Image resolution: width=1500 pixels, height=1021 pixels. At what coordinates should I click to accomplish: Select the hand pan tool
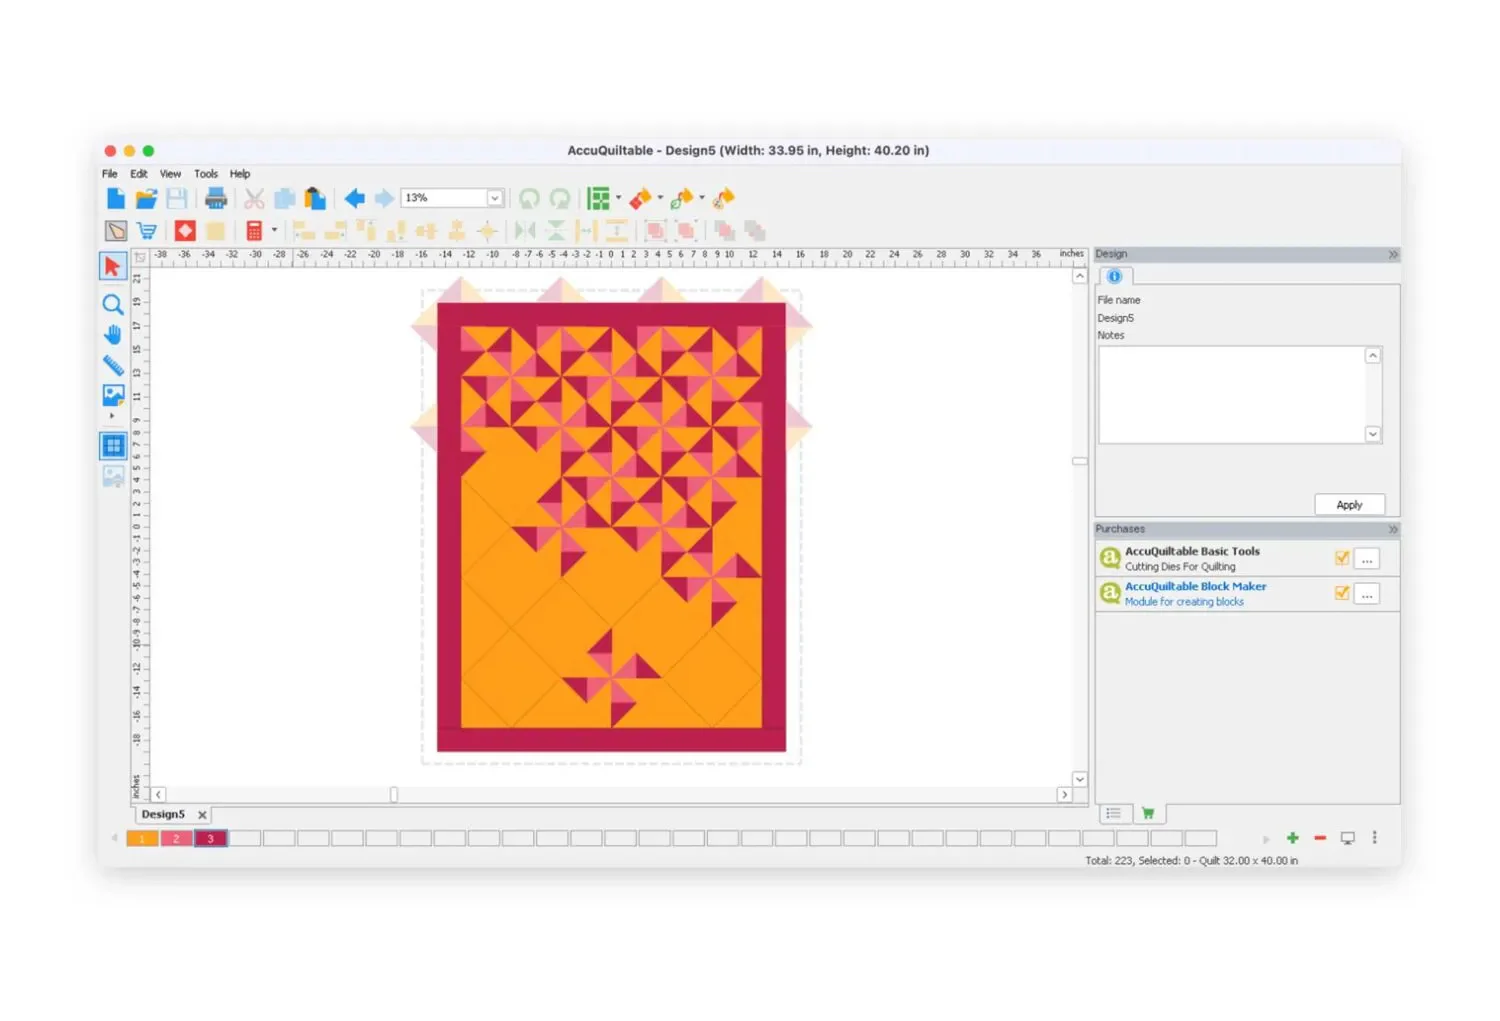(x=113, y=335)
